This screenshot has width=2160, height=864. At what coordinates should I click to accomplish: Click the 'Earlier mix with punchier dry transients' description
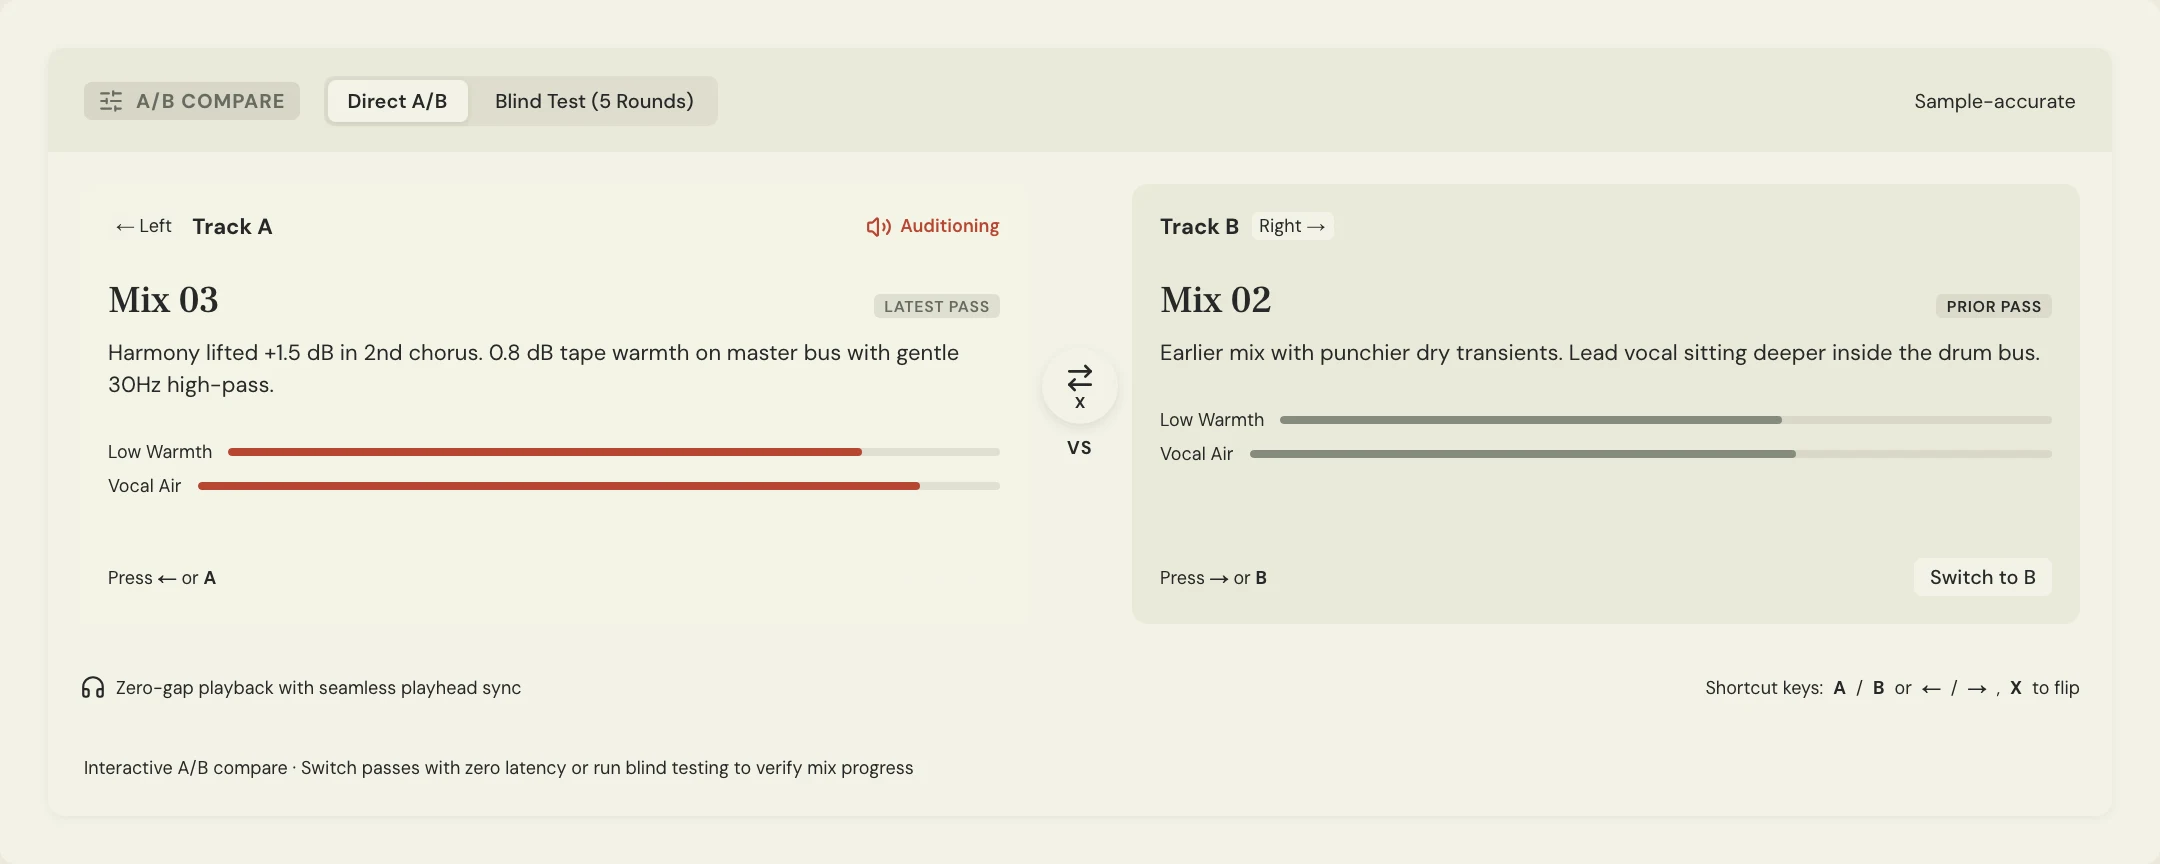[1600, 353]
